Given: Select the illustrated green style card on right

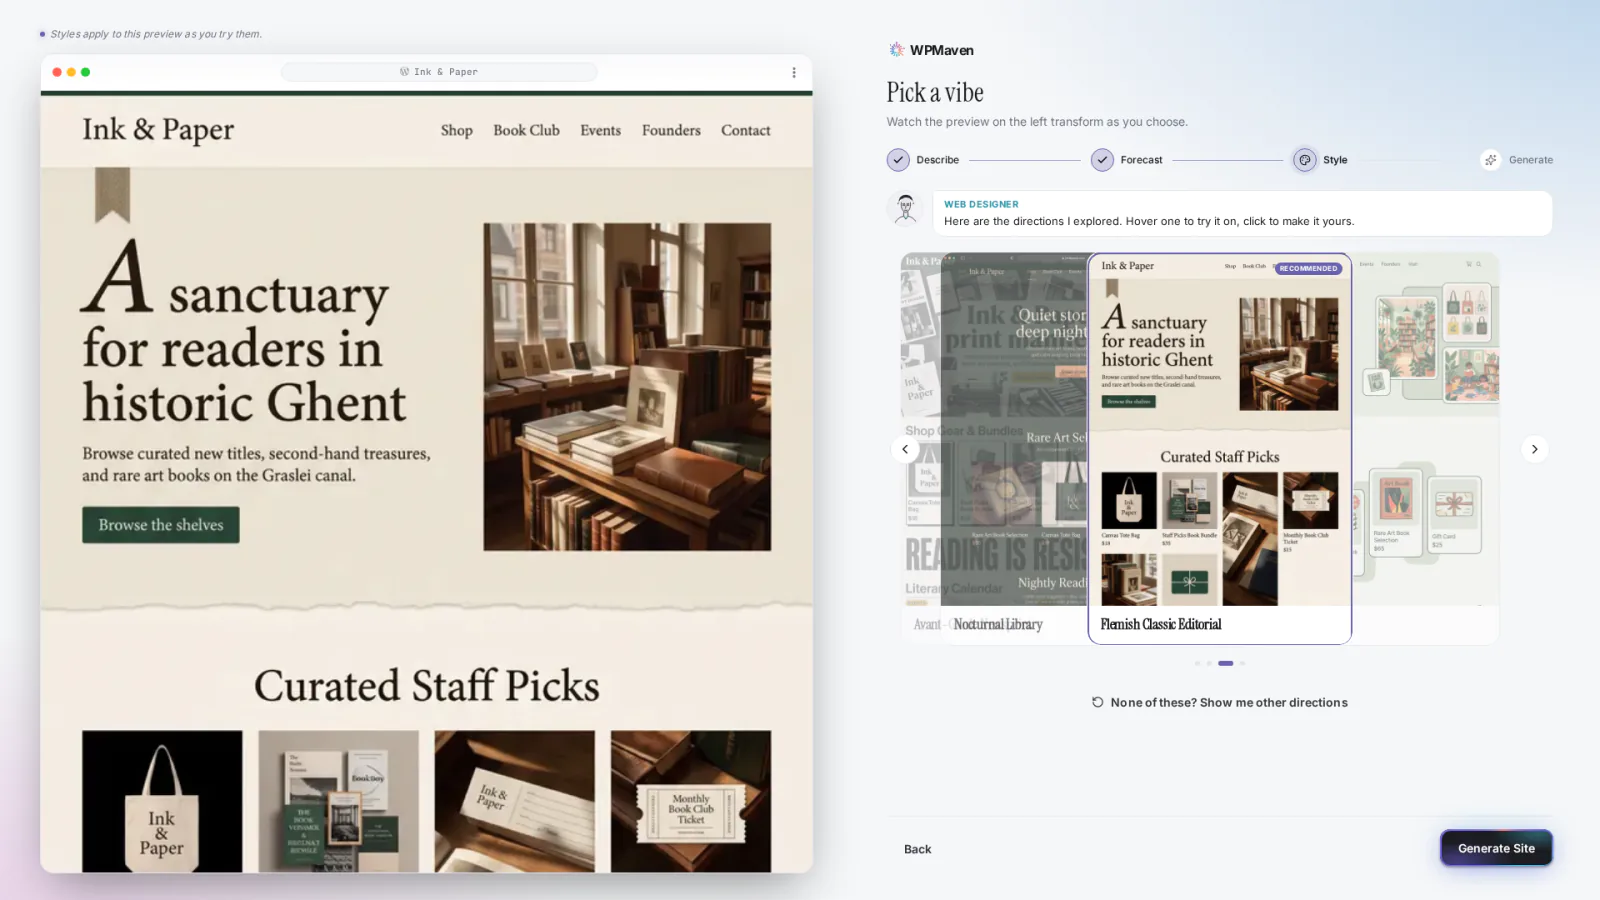Looking at the screenshot, I should click(x=1425, y=449).
